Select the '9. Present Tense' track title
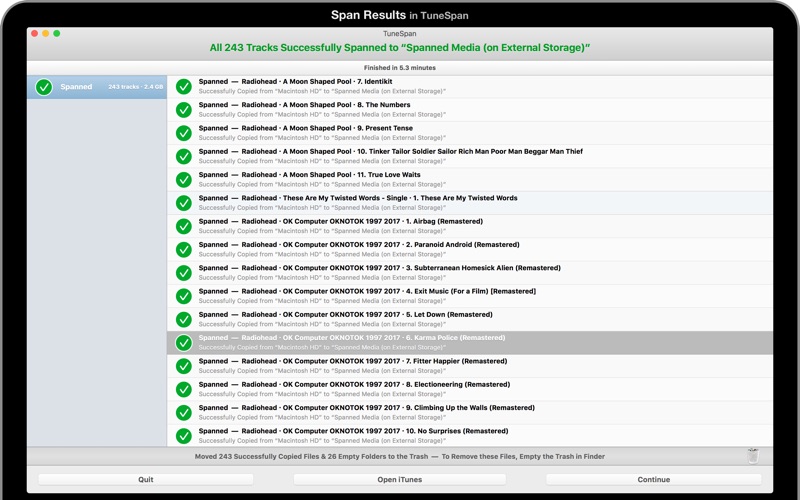 click(385, 129)
